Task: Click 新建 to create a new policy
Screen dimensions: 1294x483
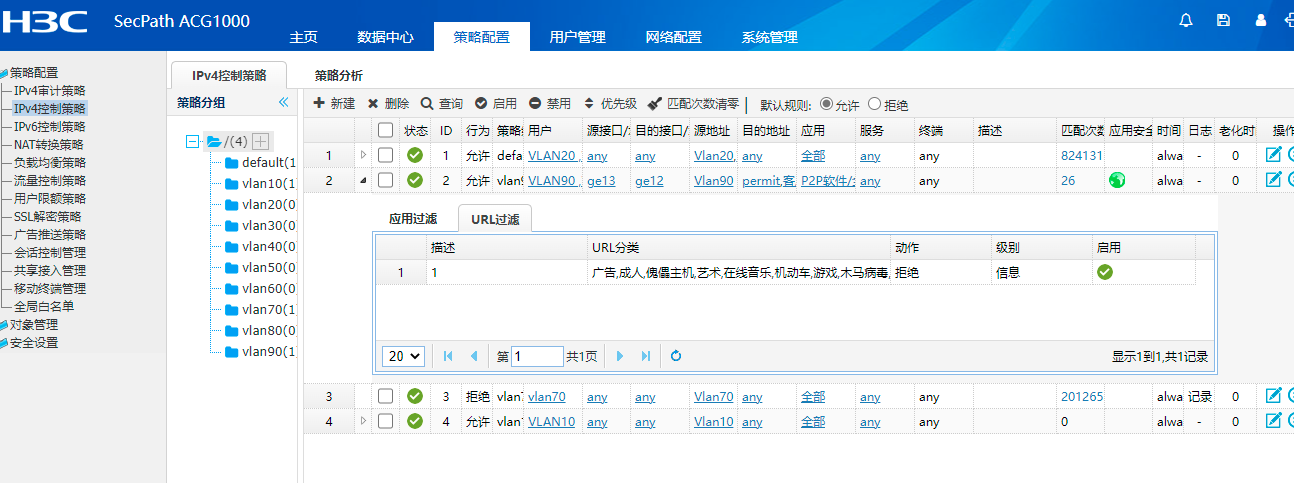Action: pyautogui.click(x=334, y=103)
